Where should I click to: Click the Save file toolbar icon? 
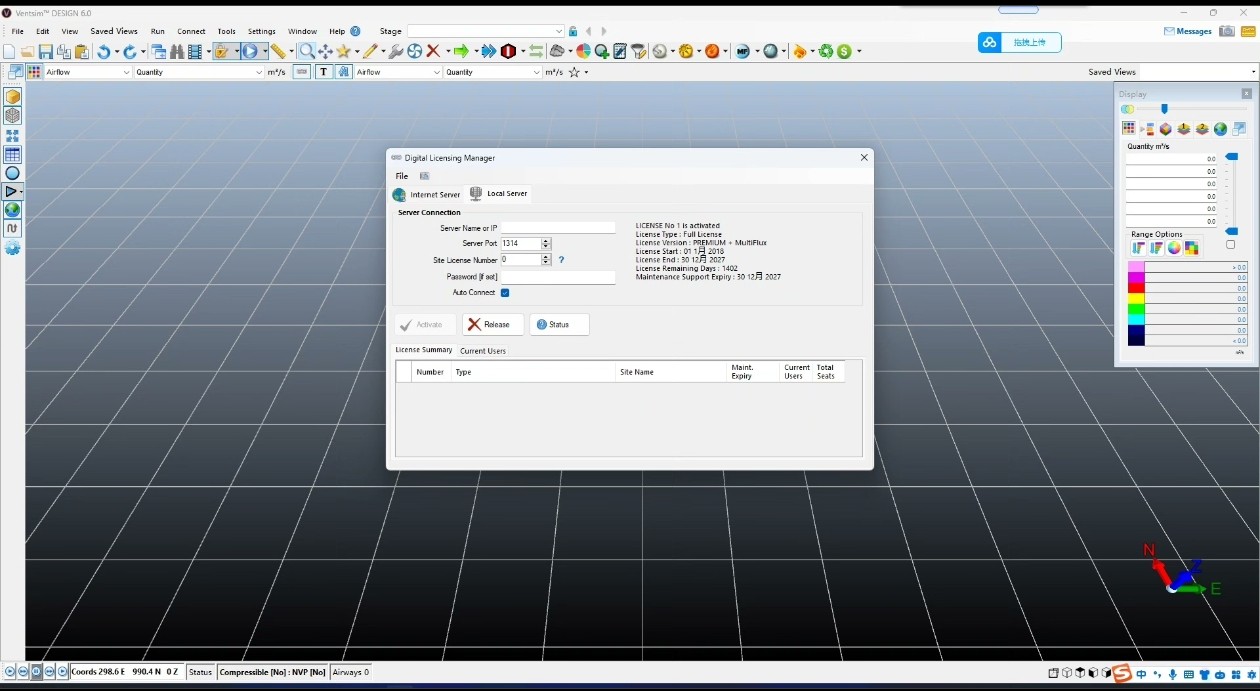[45, 51]
